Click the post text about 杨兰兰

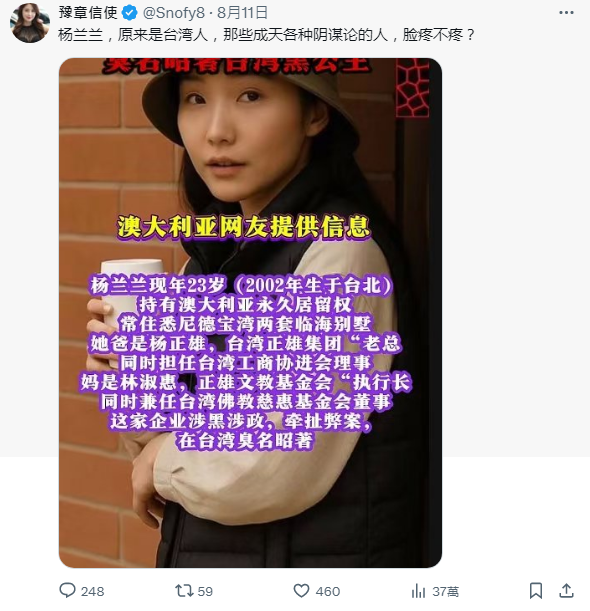pyautogui.click(x=267, y=35)
